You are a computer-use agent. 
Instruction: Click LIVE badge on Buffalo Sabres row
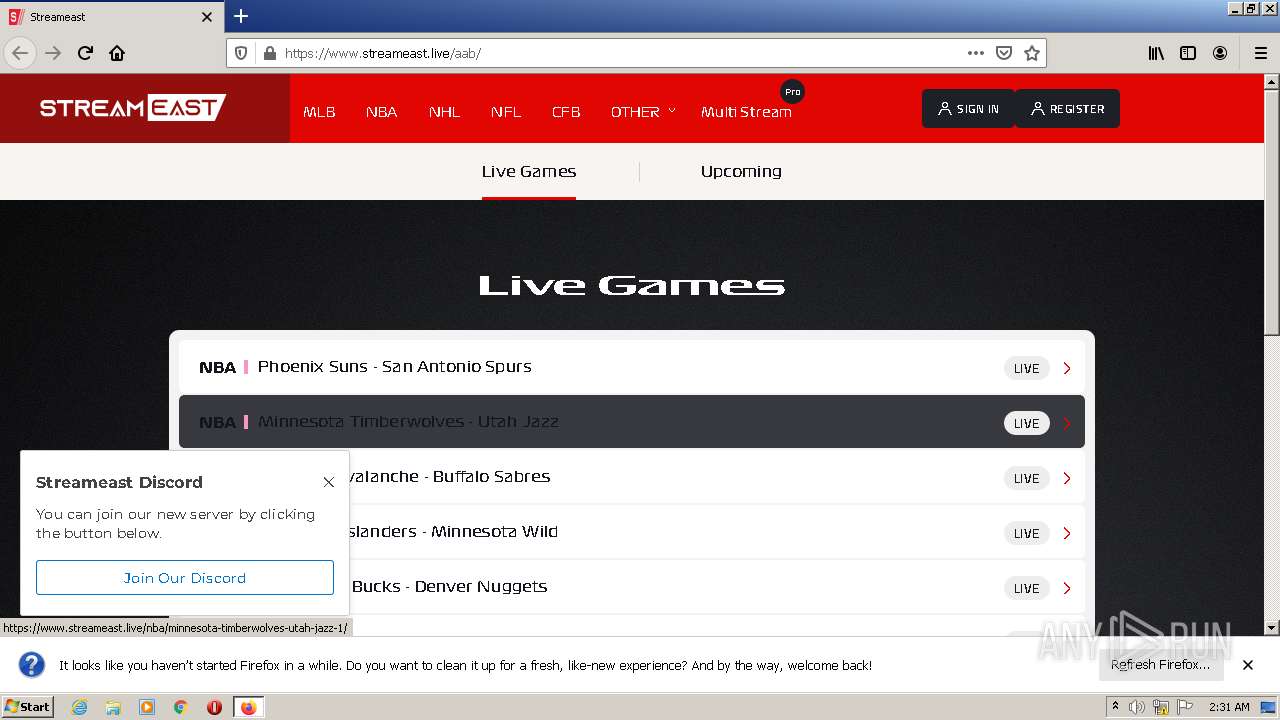click(x=1027, y=478)
